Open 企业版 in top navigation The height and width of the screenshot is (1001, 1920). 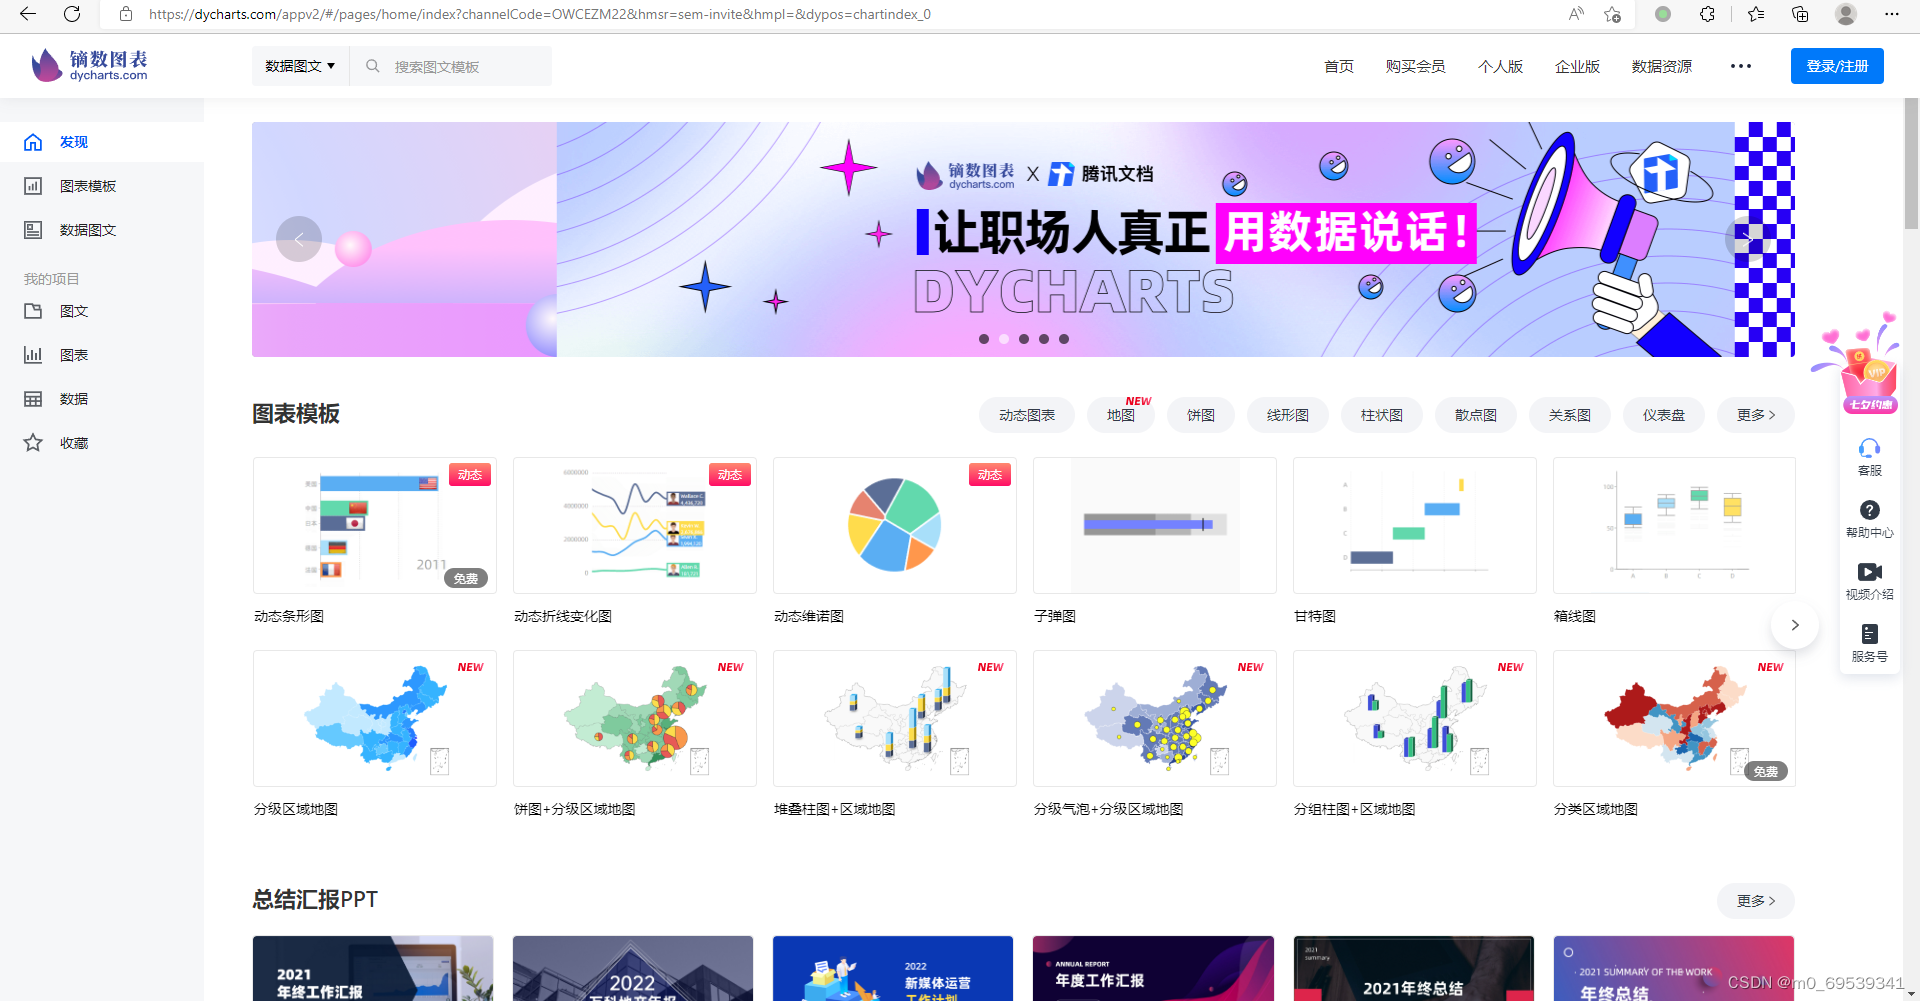(x=1578, y=66)
